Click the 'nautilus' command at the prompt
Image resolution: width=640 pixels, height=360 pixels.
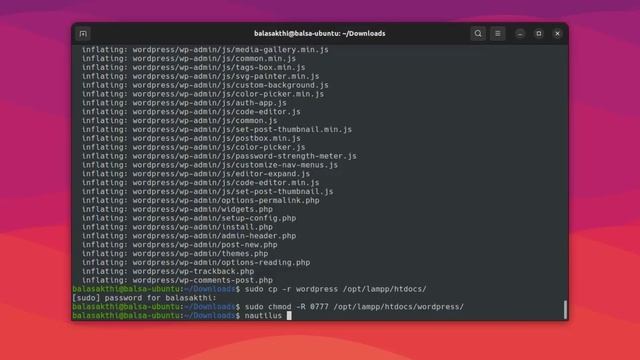point(263,316)
